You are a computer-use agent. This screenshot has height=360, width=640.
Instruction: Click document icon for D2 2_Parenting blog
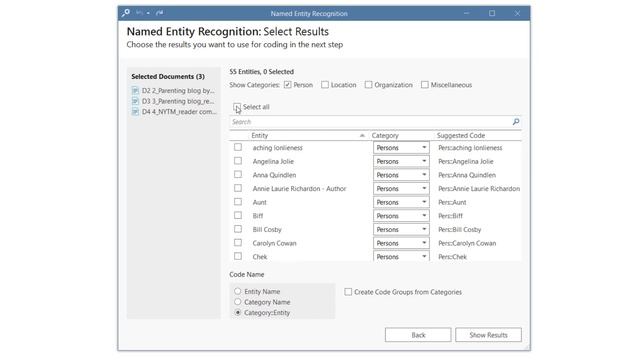point(136,91)
